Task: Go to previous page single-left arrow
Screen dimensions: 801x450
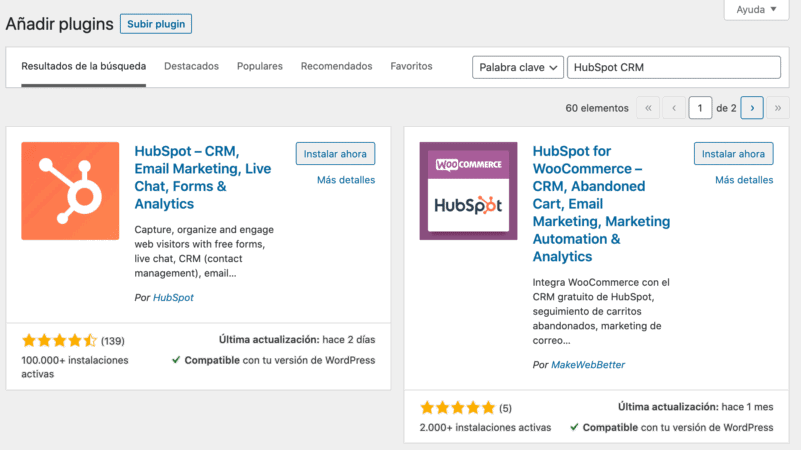Action: pyautogui.click(x=674, y=108)
